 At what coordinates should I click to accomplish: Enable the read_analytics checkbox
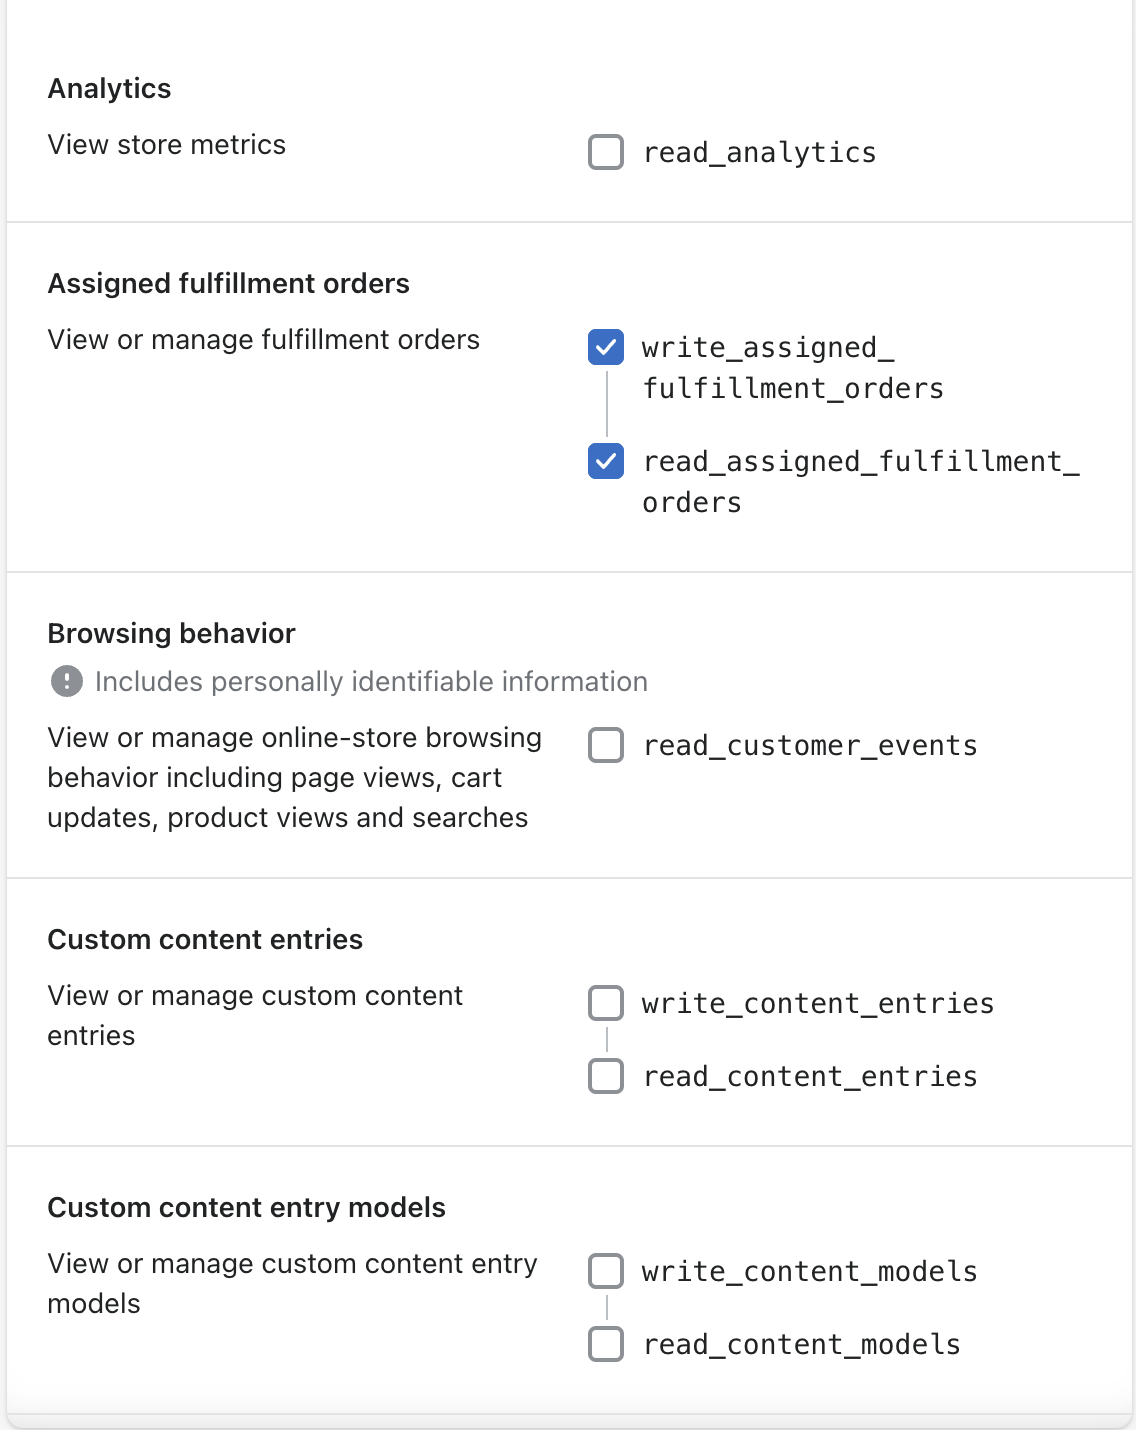pos(606,152)
